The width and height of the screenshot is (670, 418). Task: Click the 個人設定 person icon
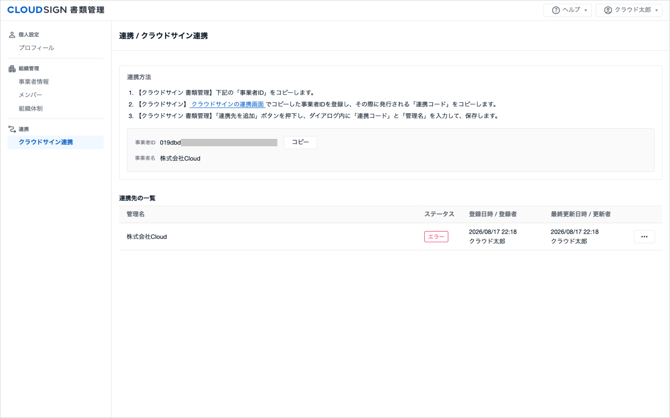click(x=12, y=35)
